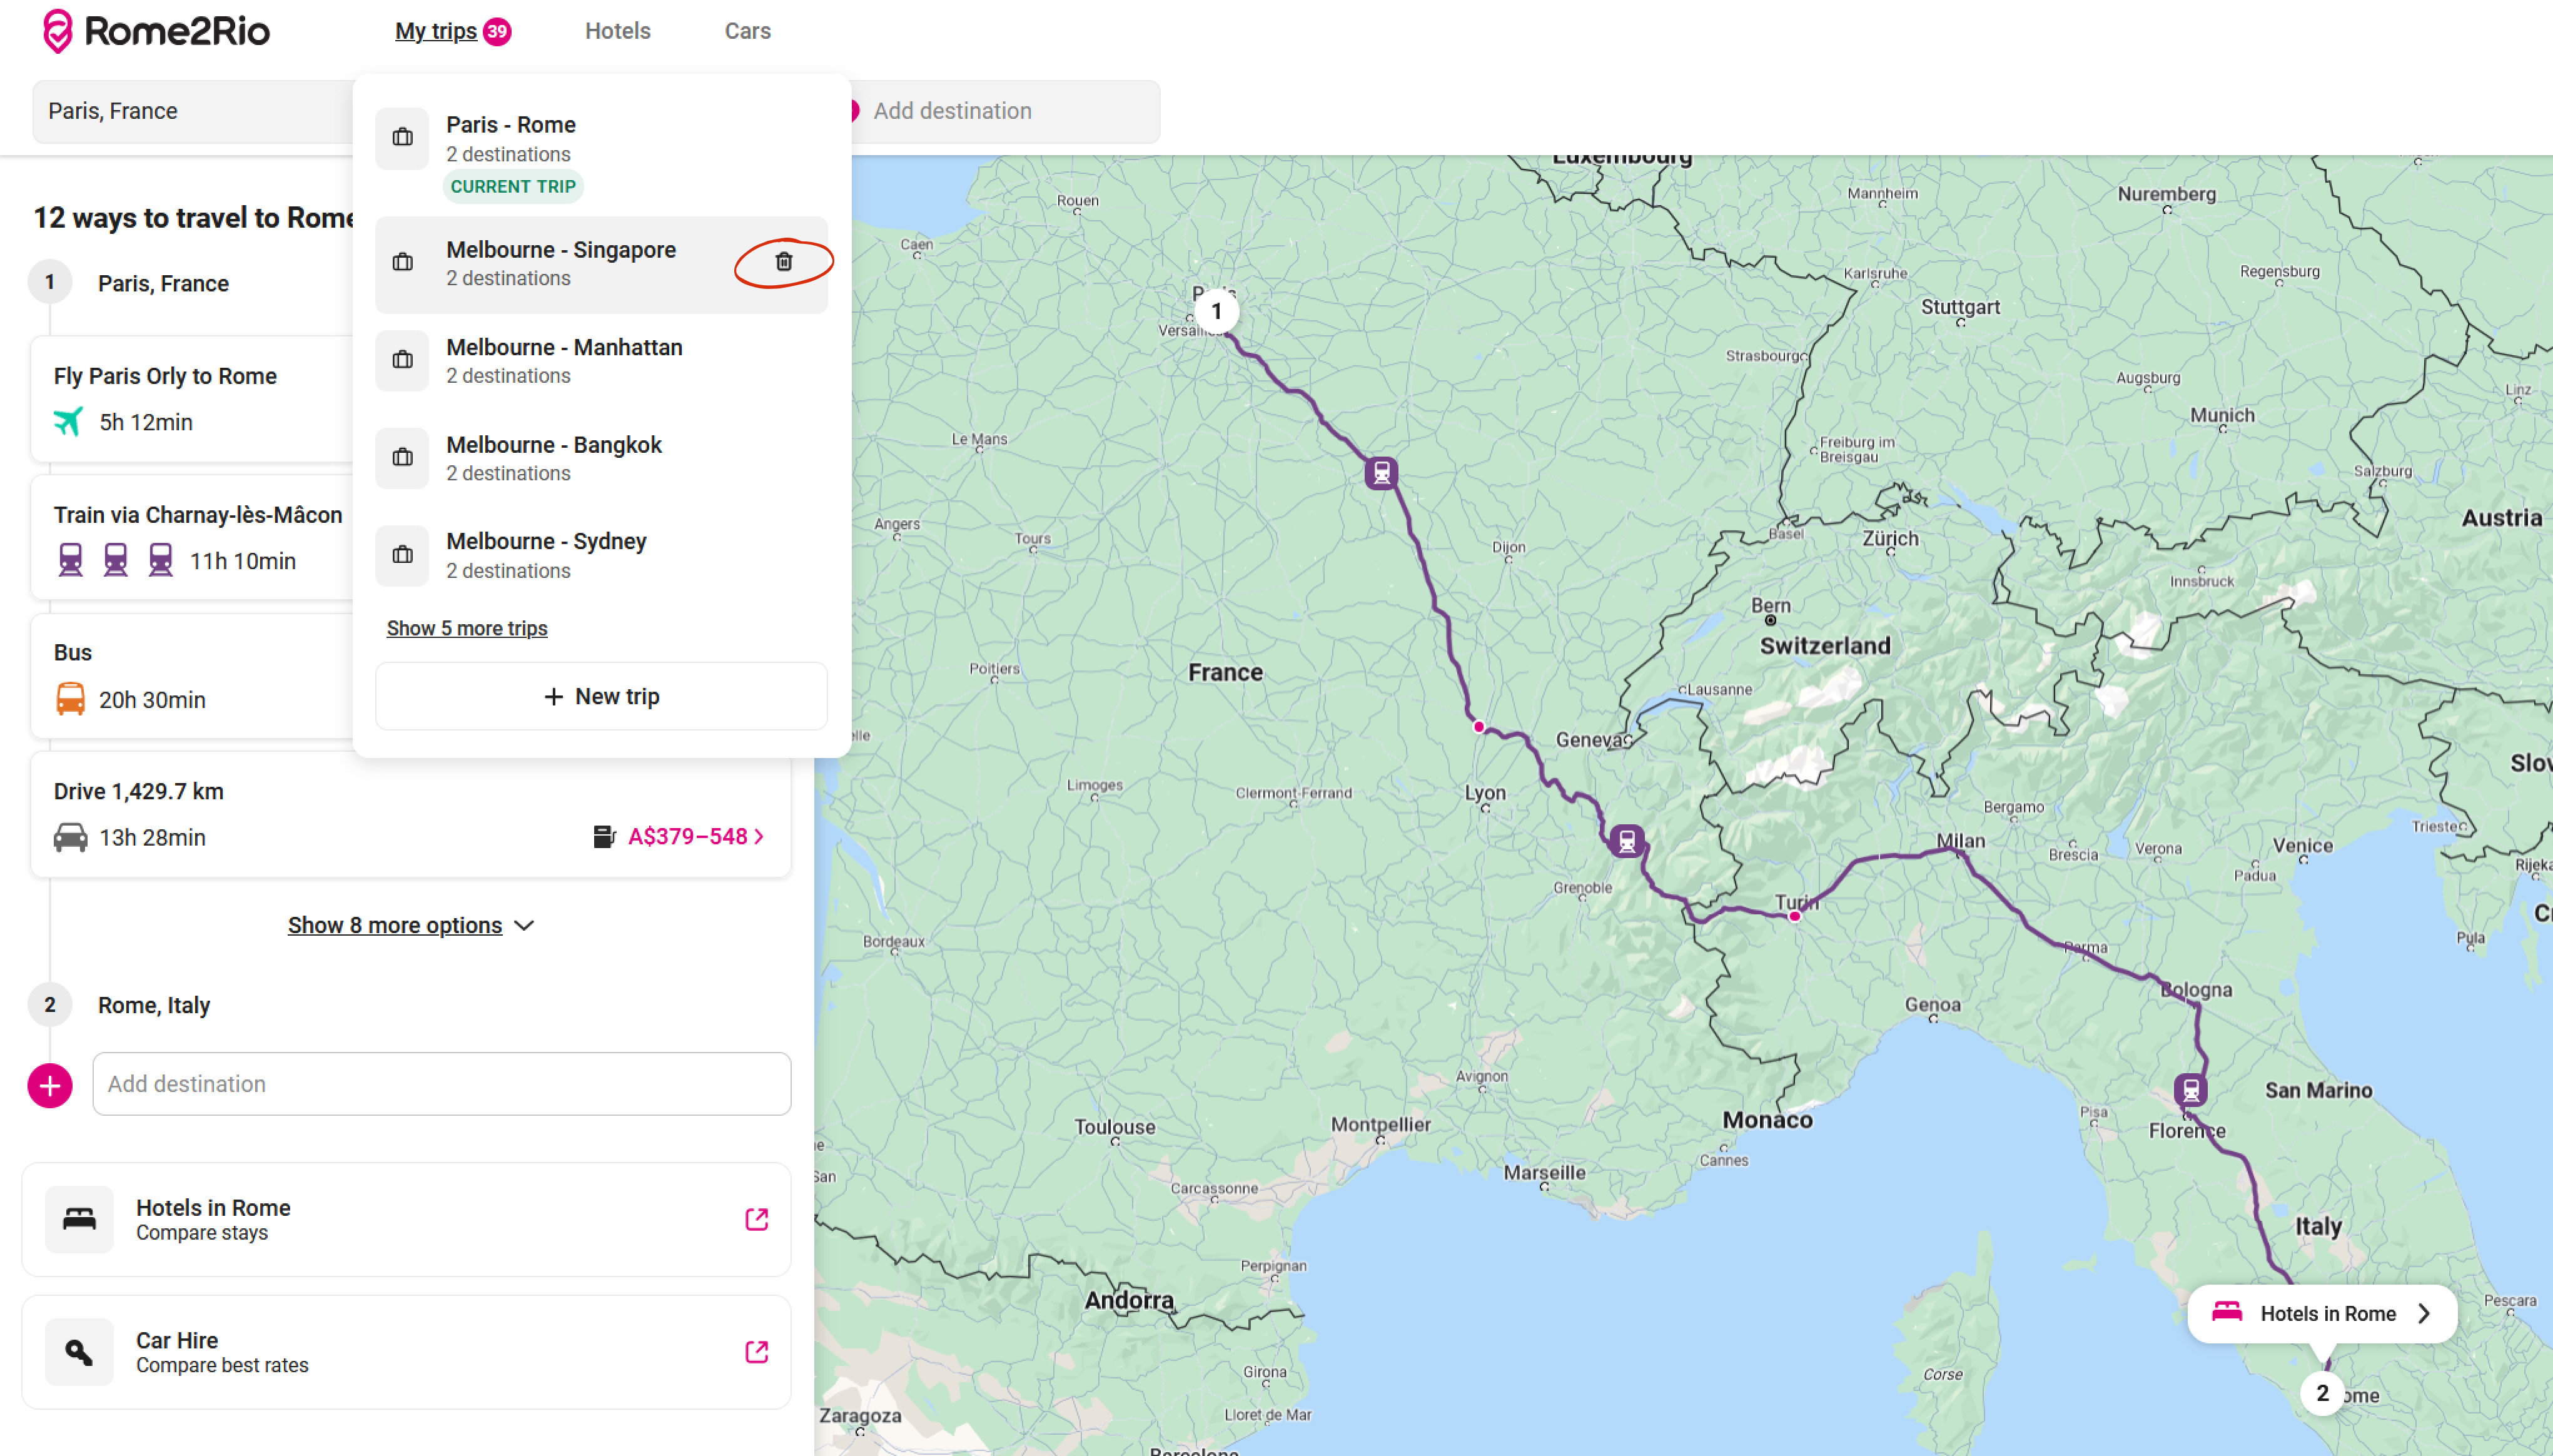
Task: Click the orange bus icon
Action: (71, 699)
